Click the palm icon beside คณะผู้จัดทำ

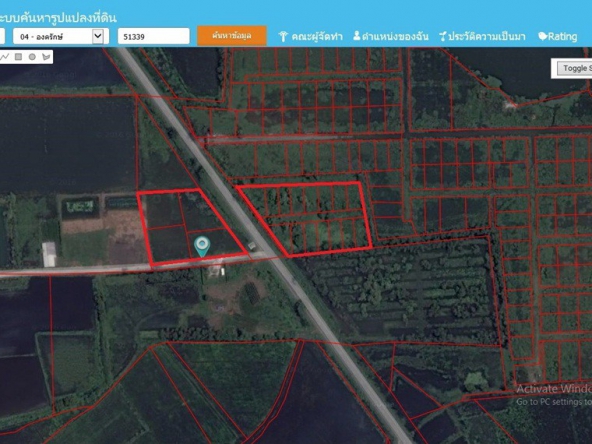point(283,37)
